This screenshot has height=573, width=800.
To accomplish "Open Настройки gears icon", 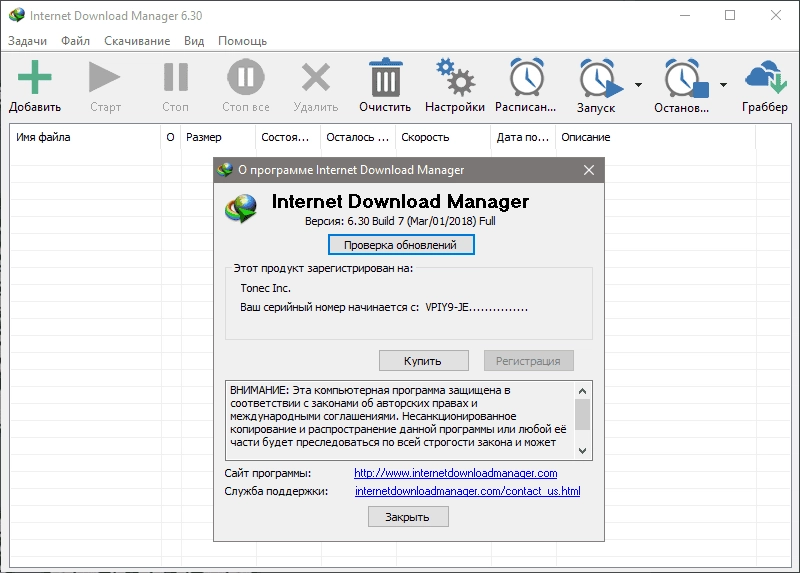I will (x=455, y=77).
